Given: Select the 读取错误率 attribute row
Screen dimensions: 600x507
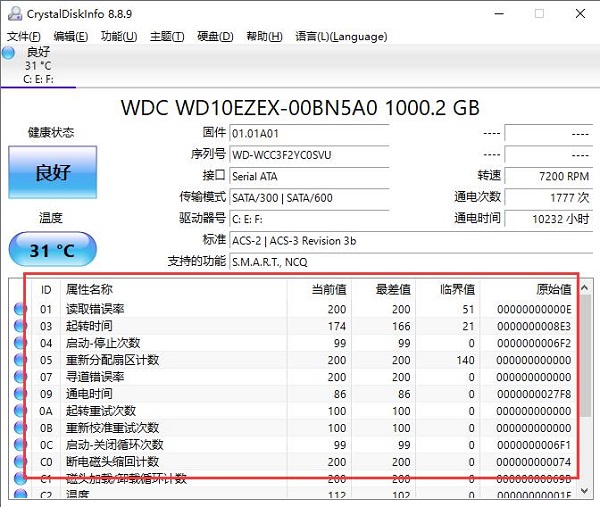Looking at the screenshot, I should [x=293, y=309].
